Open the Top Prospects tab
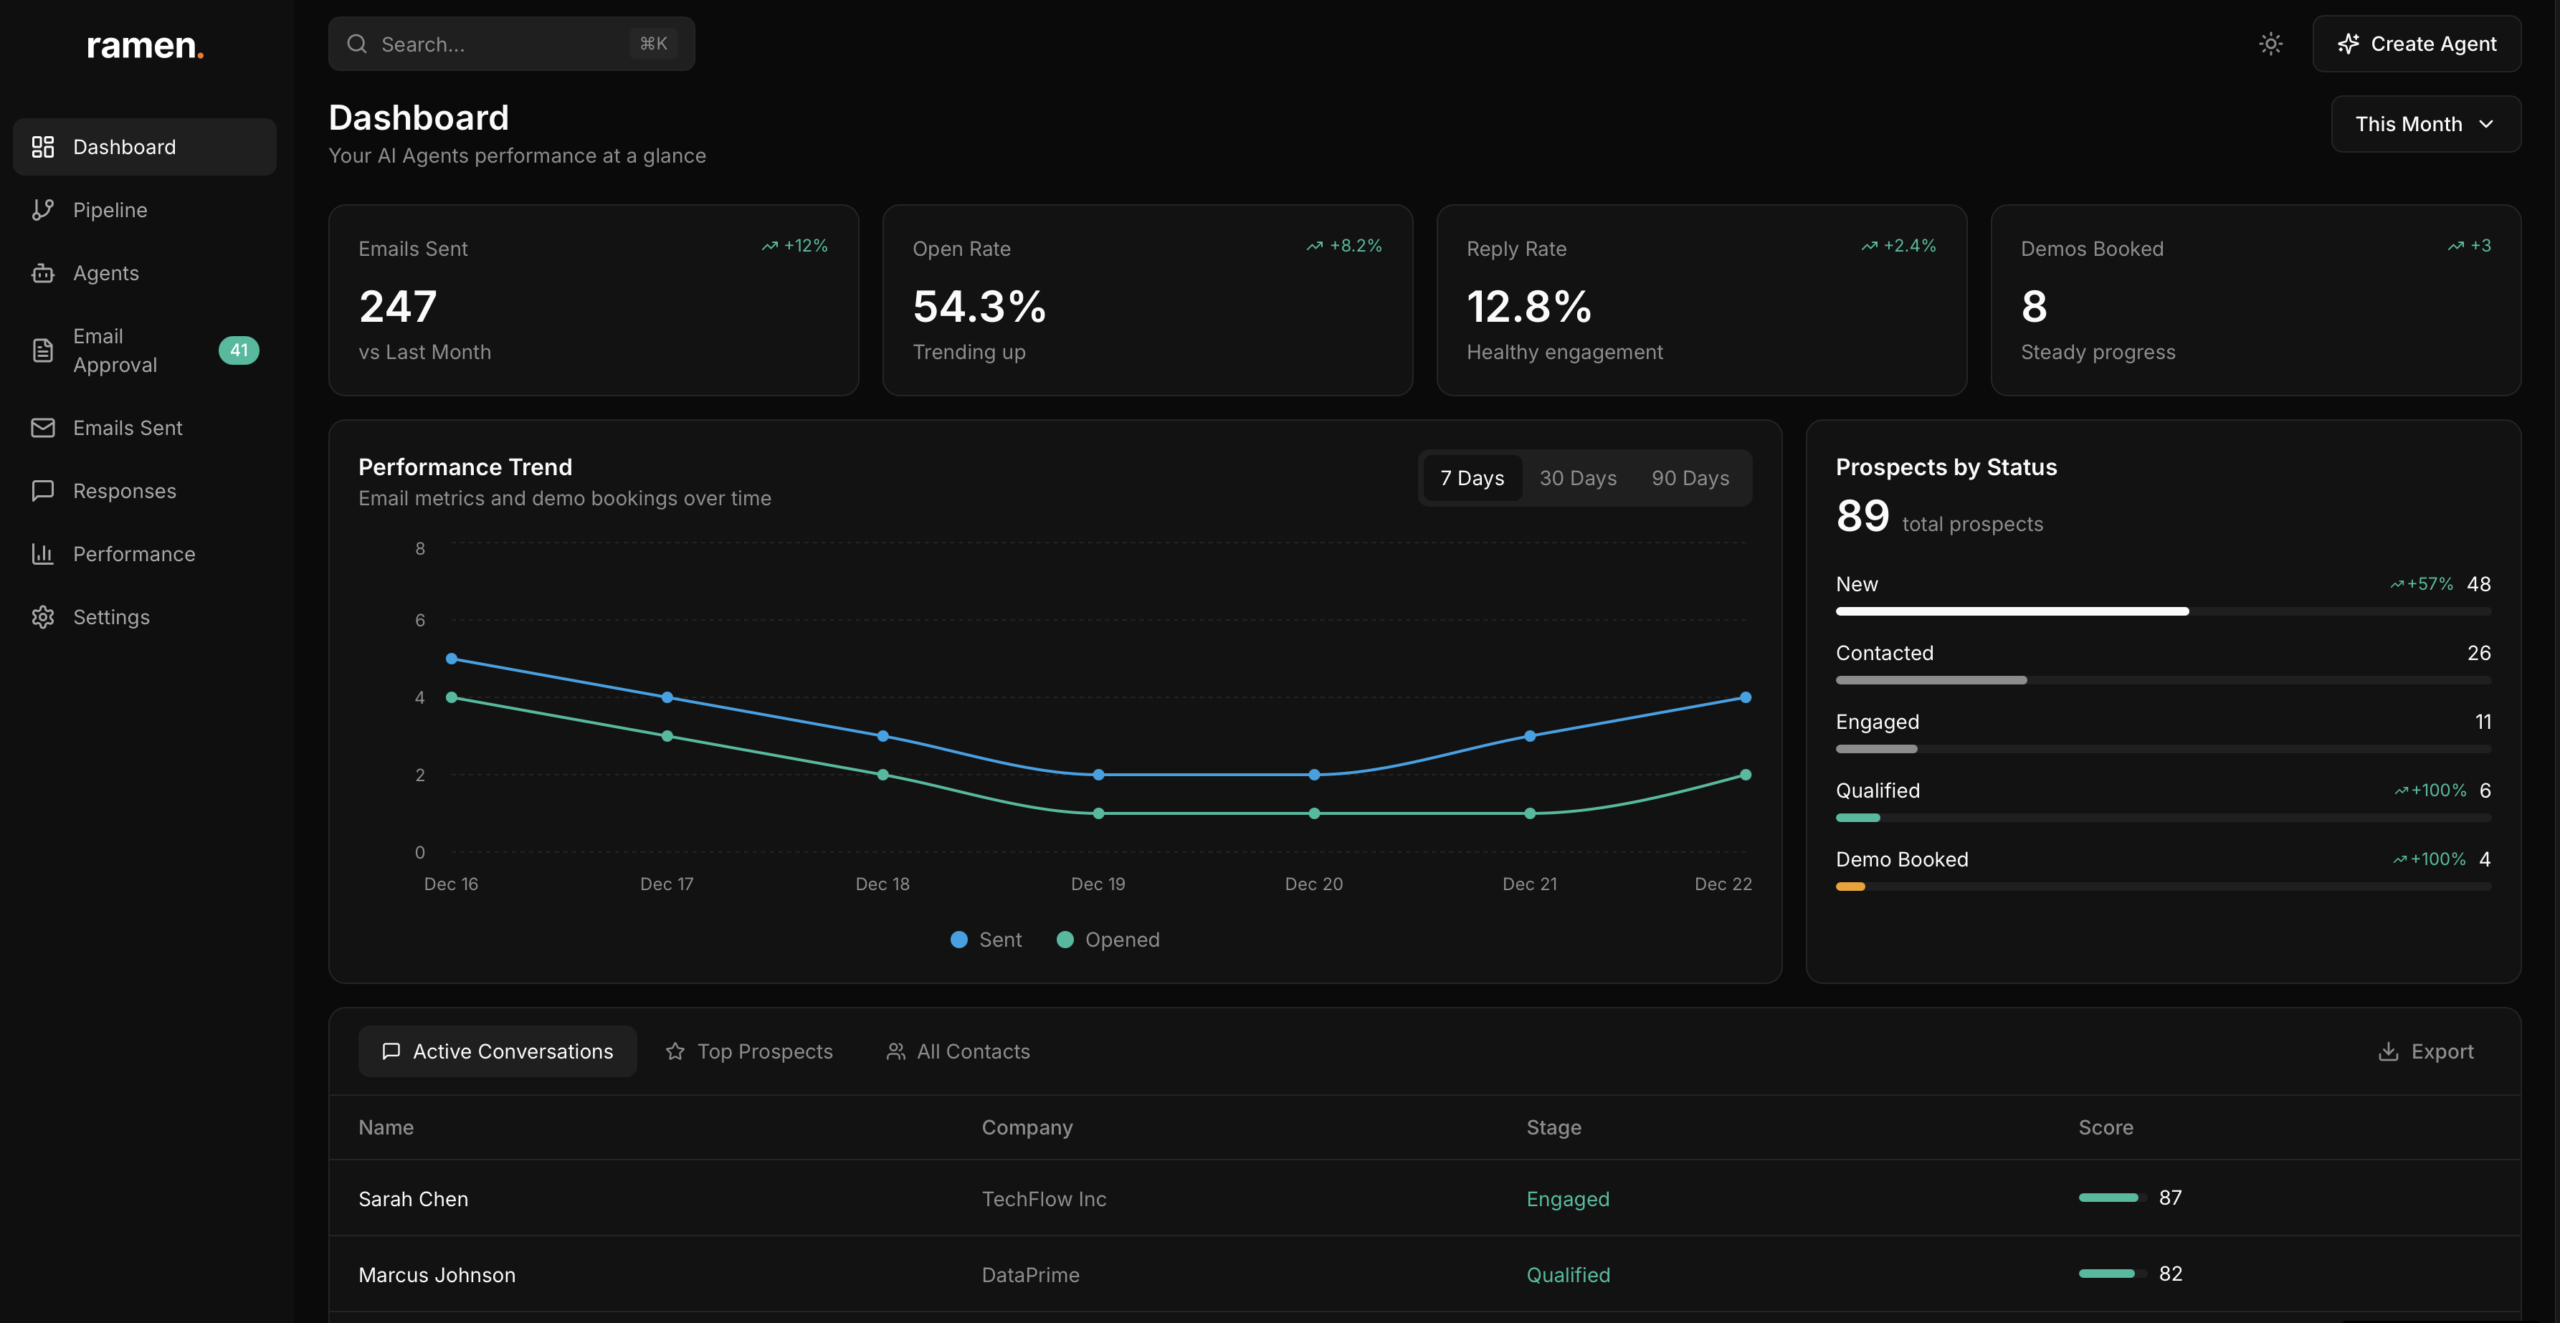This screenshot has height=1323, width=2560. (749, 1051)
